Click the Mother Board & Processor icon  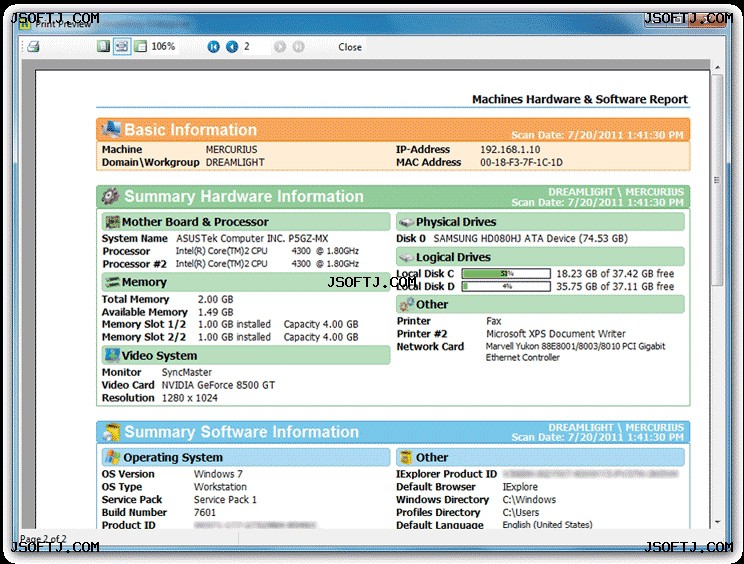tap(112, 222)
